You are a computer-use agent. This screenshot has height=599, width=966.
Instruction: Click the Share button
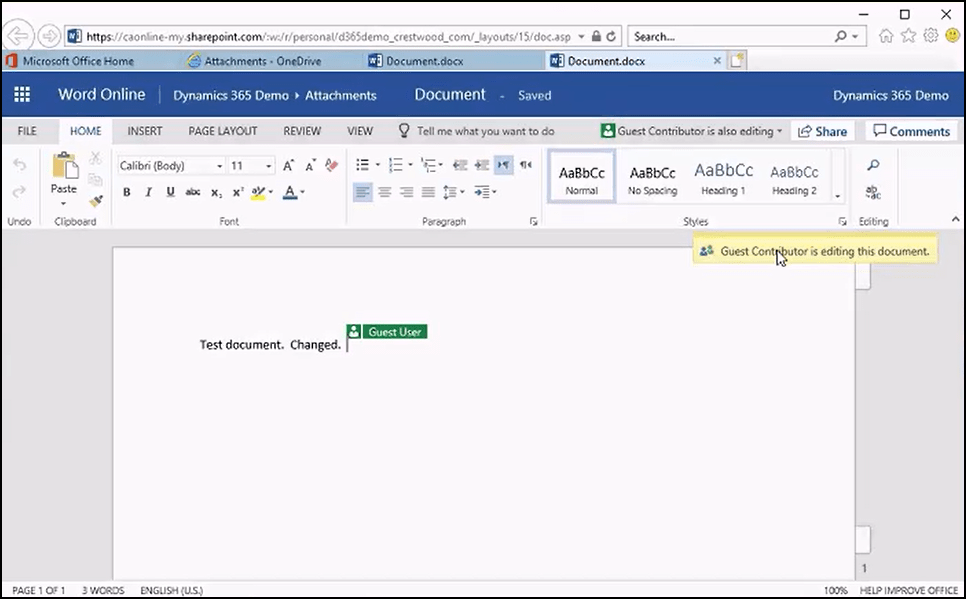822,131
